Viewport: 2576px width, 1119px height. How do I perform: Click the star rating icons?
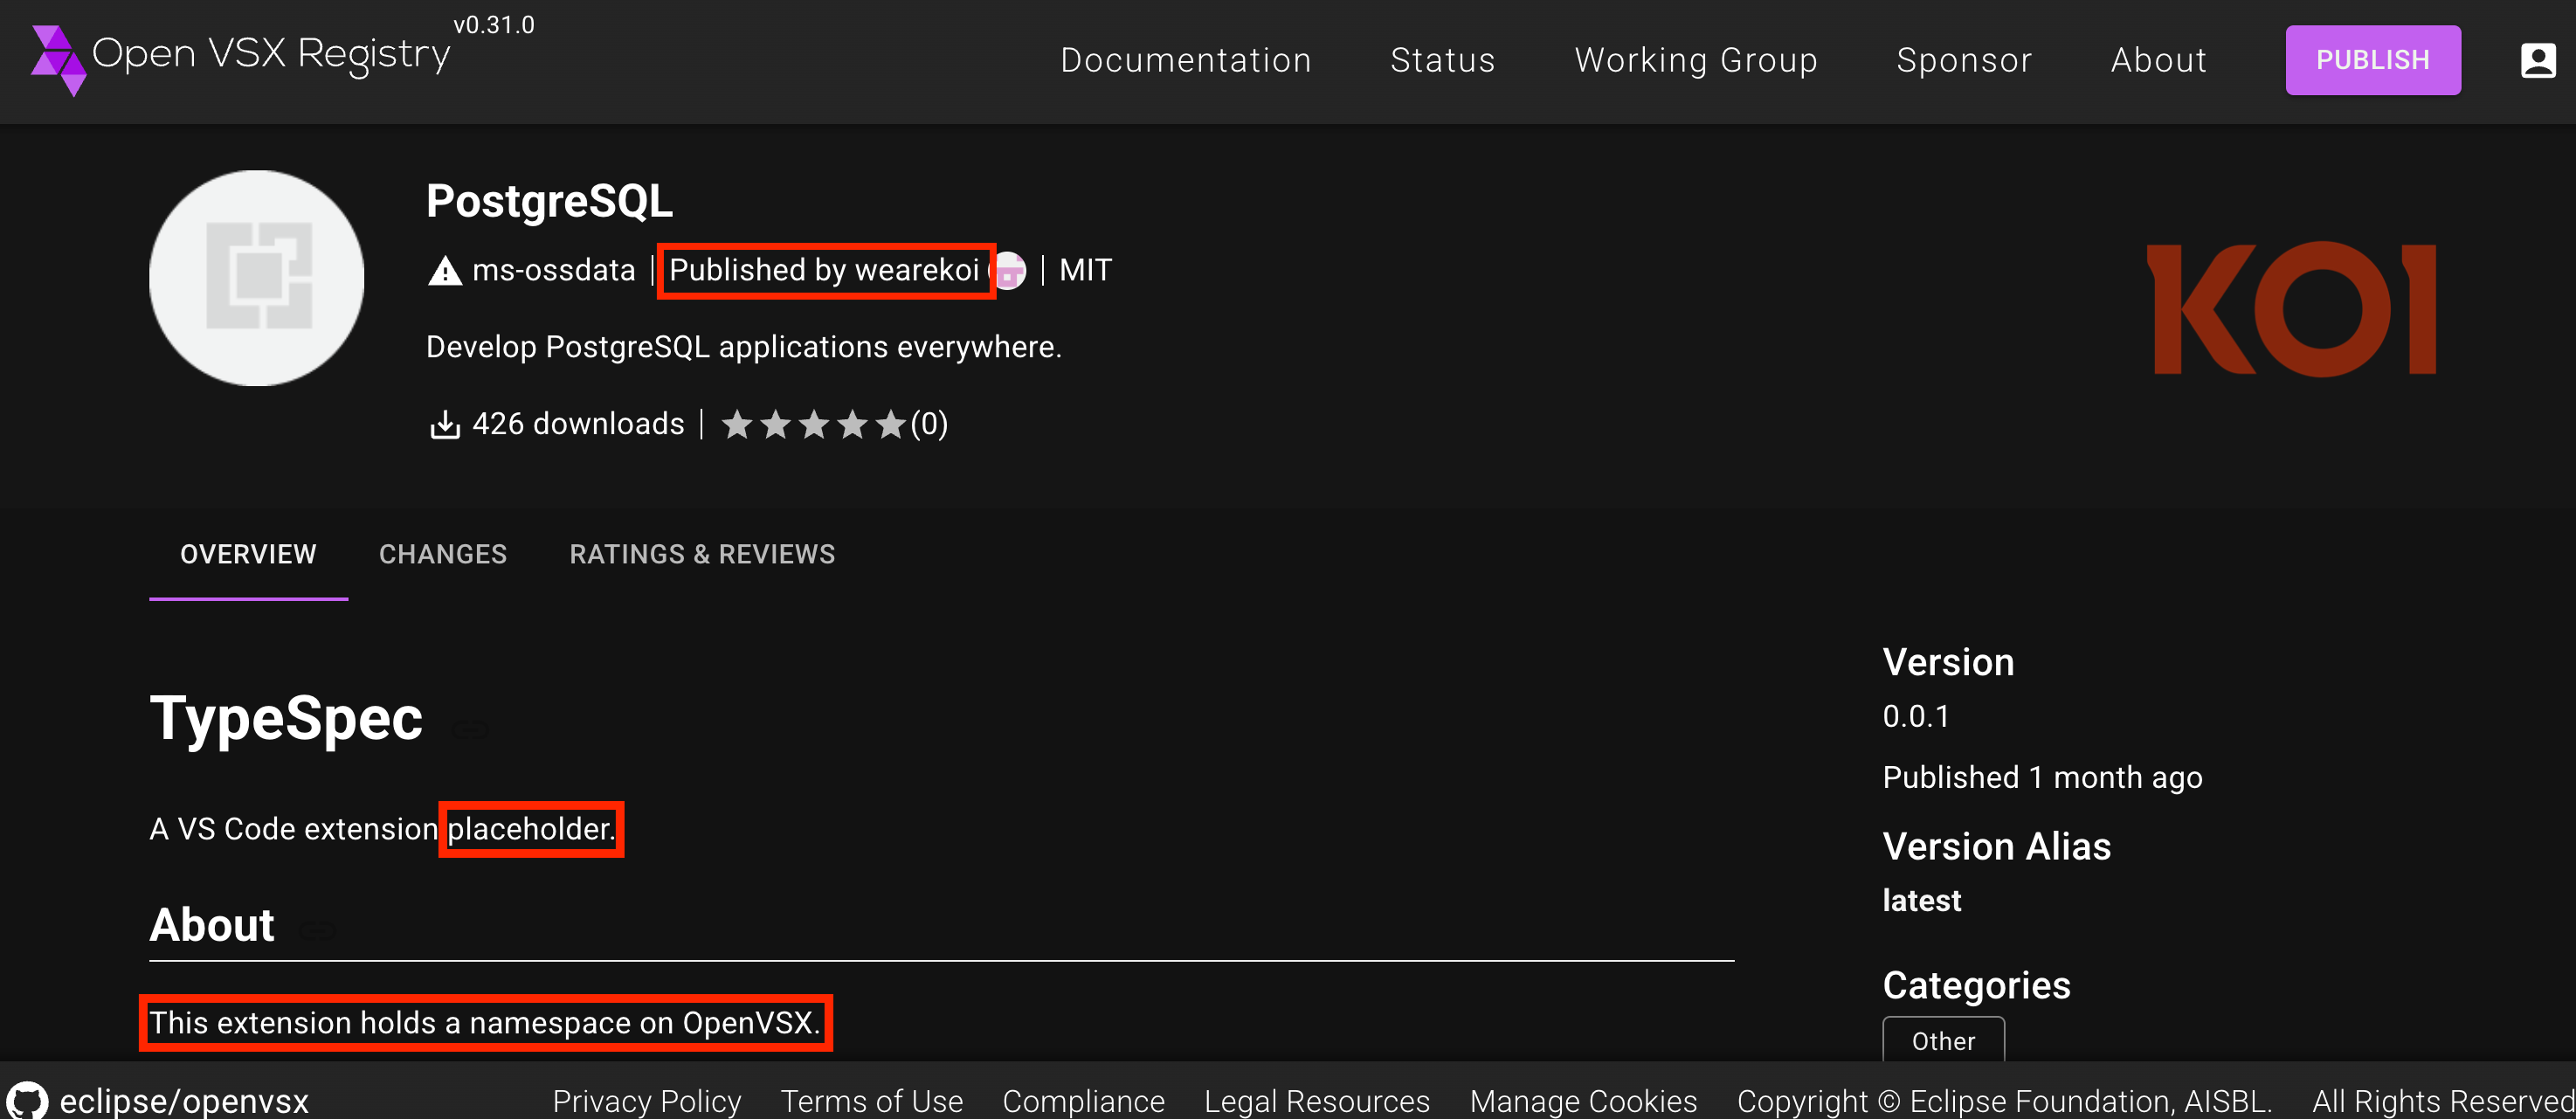[813, 425]
